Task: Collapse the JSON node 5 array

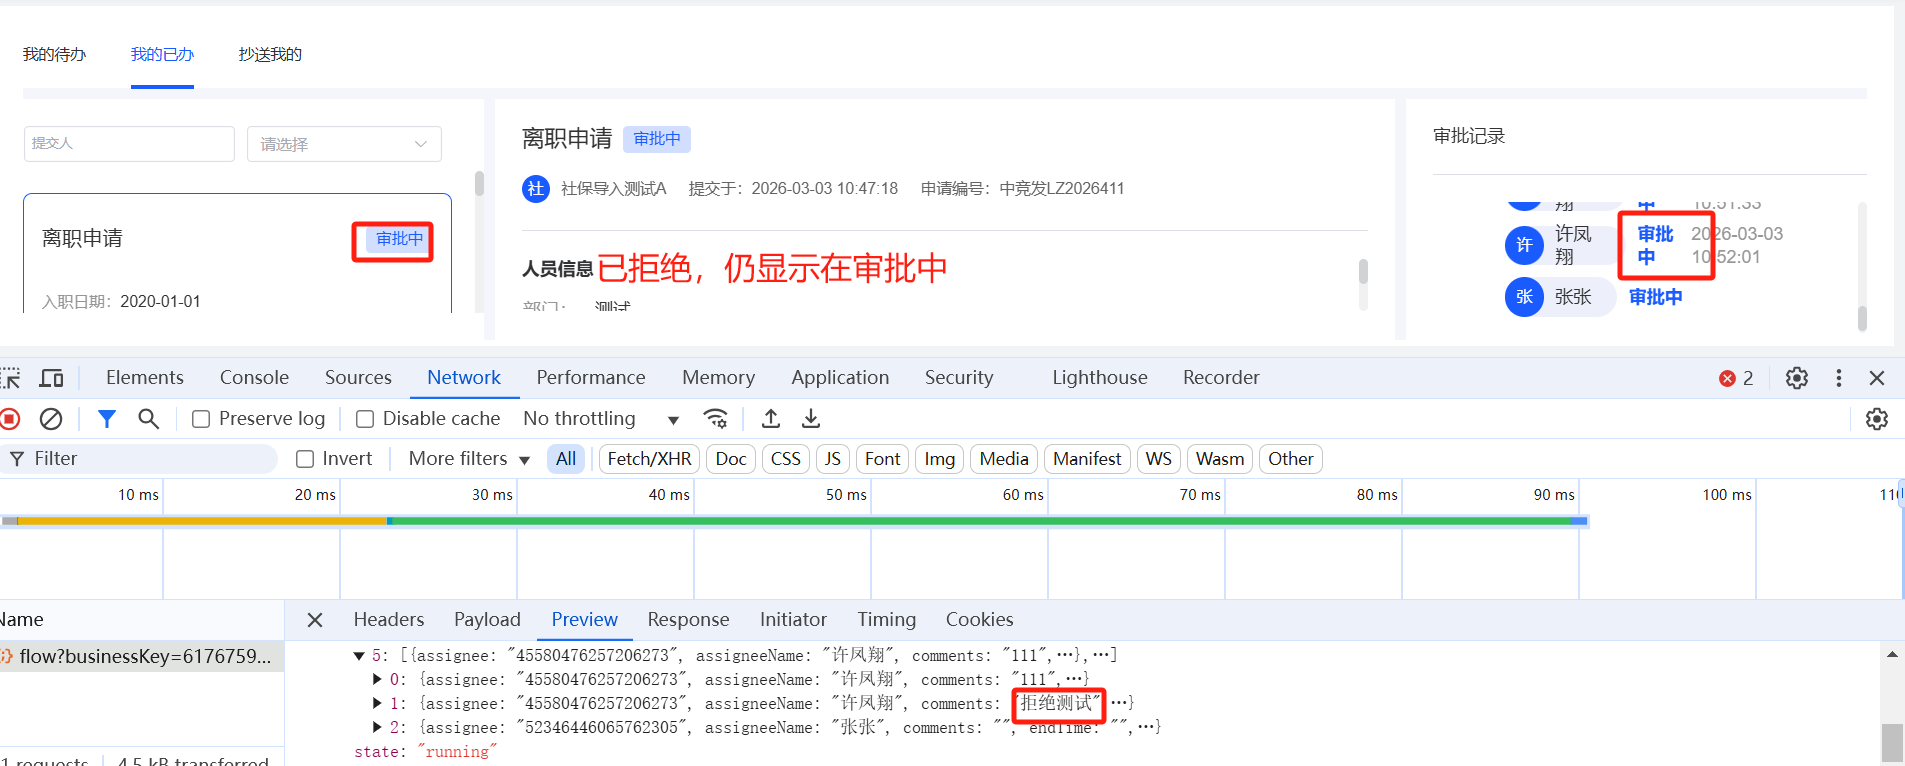Action: [359, 656]
